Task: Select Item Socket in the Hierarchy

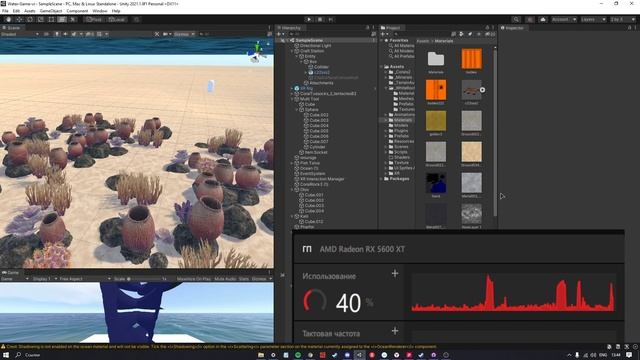Action: click(x=316, y=152)
